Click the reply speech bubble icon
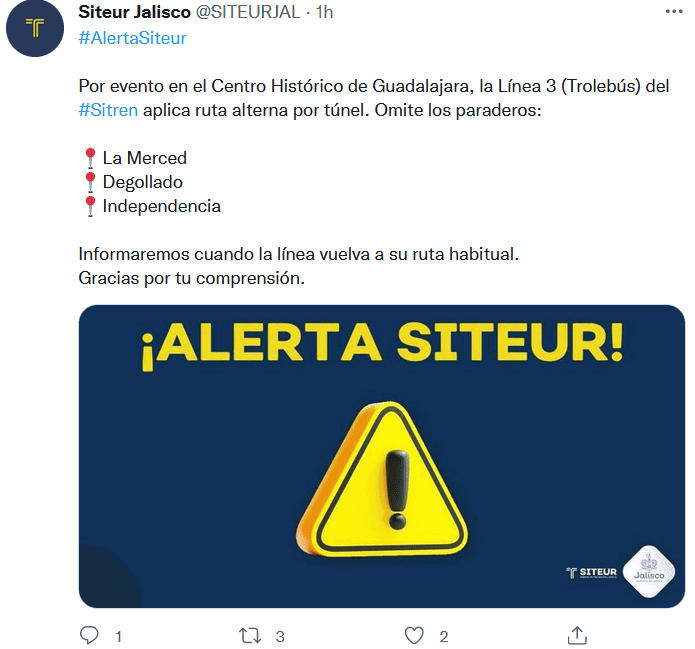Screen dimensions: 695x649 89,635
